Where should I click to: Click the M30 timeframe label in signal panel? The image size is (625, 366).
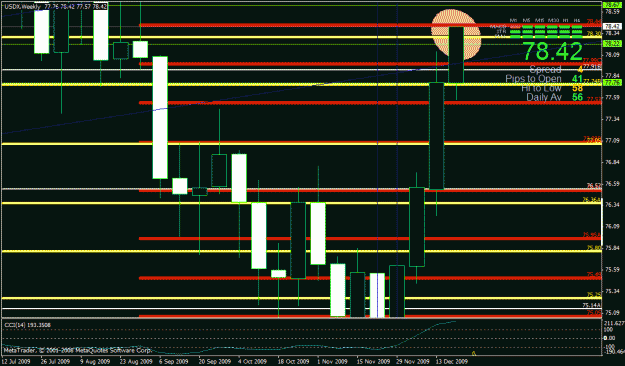[553, 20]
